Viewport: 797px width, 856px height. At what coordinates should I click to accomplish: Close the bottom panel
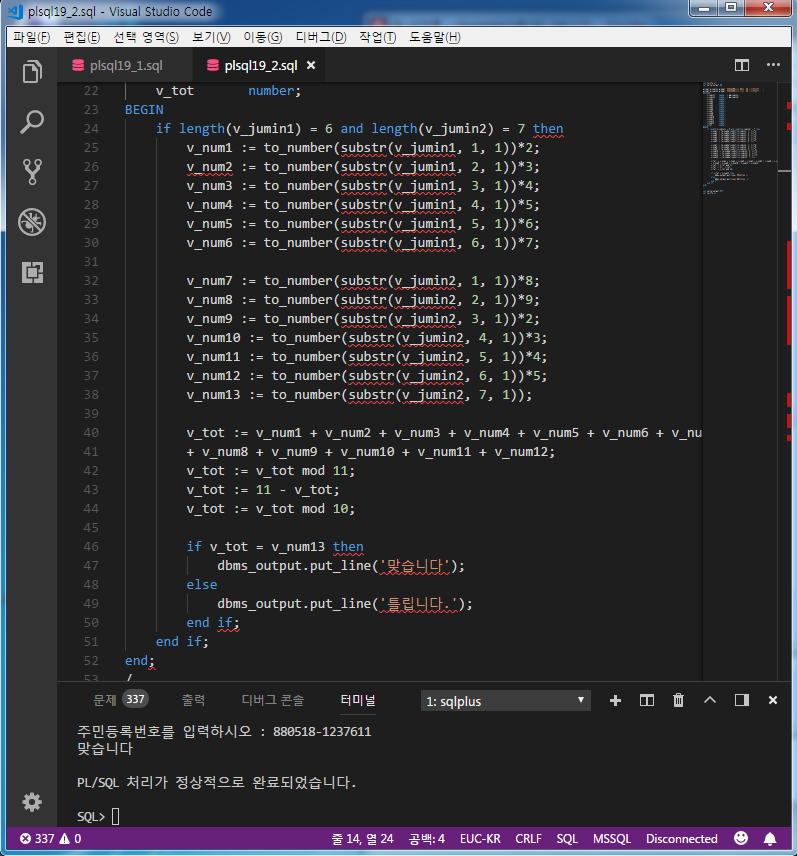click(773, 700)
